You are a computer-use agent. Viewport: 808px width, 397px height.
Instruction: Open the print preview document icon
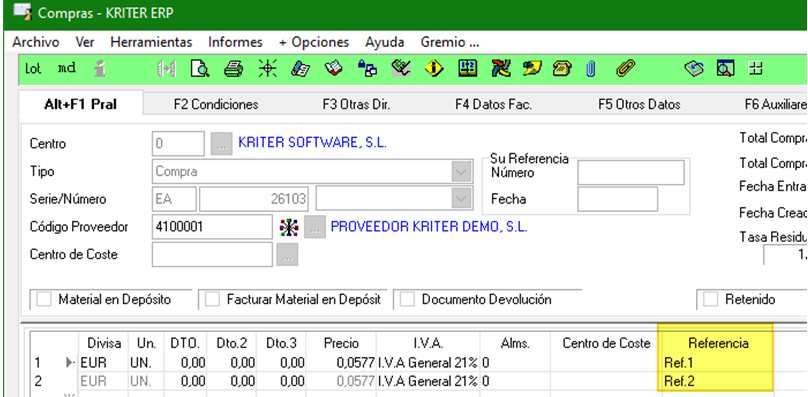tap(199, 69)
